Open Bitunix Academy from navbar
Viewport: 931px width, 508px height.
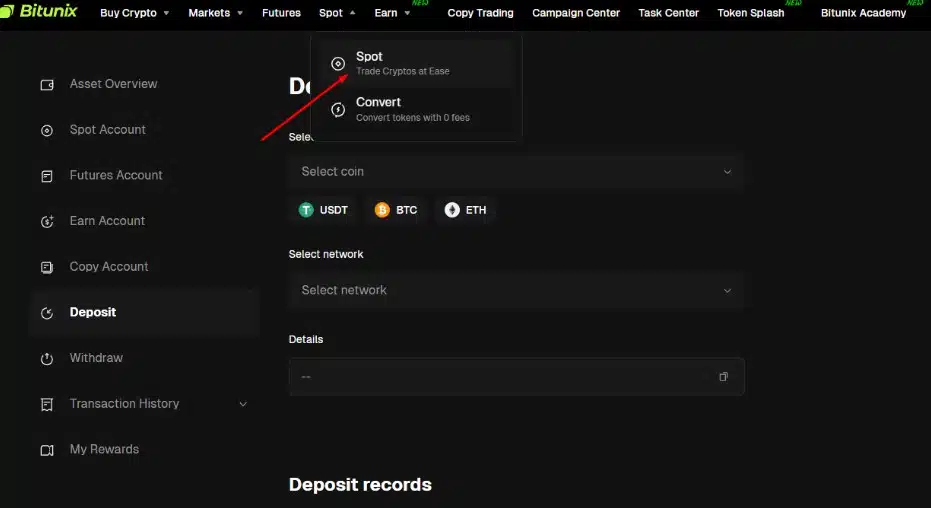863,12
